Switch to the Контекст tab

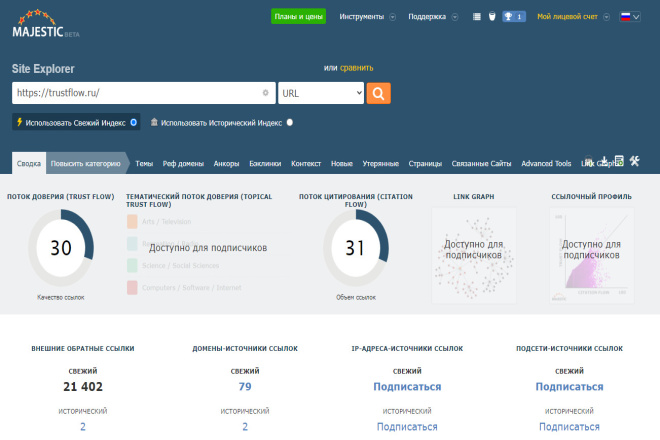point(306,163)
